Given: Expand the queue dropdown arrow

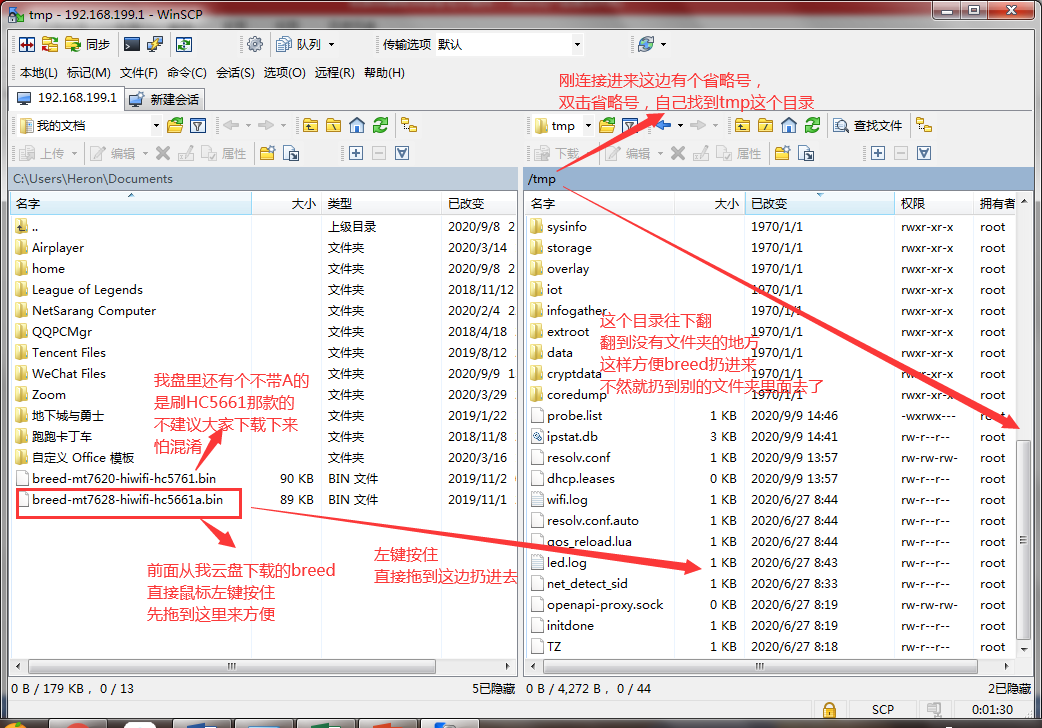Looking at the screenshot, I should click(331, 45).
